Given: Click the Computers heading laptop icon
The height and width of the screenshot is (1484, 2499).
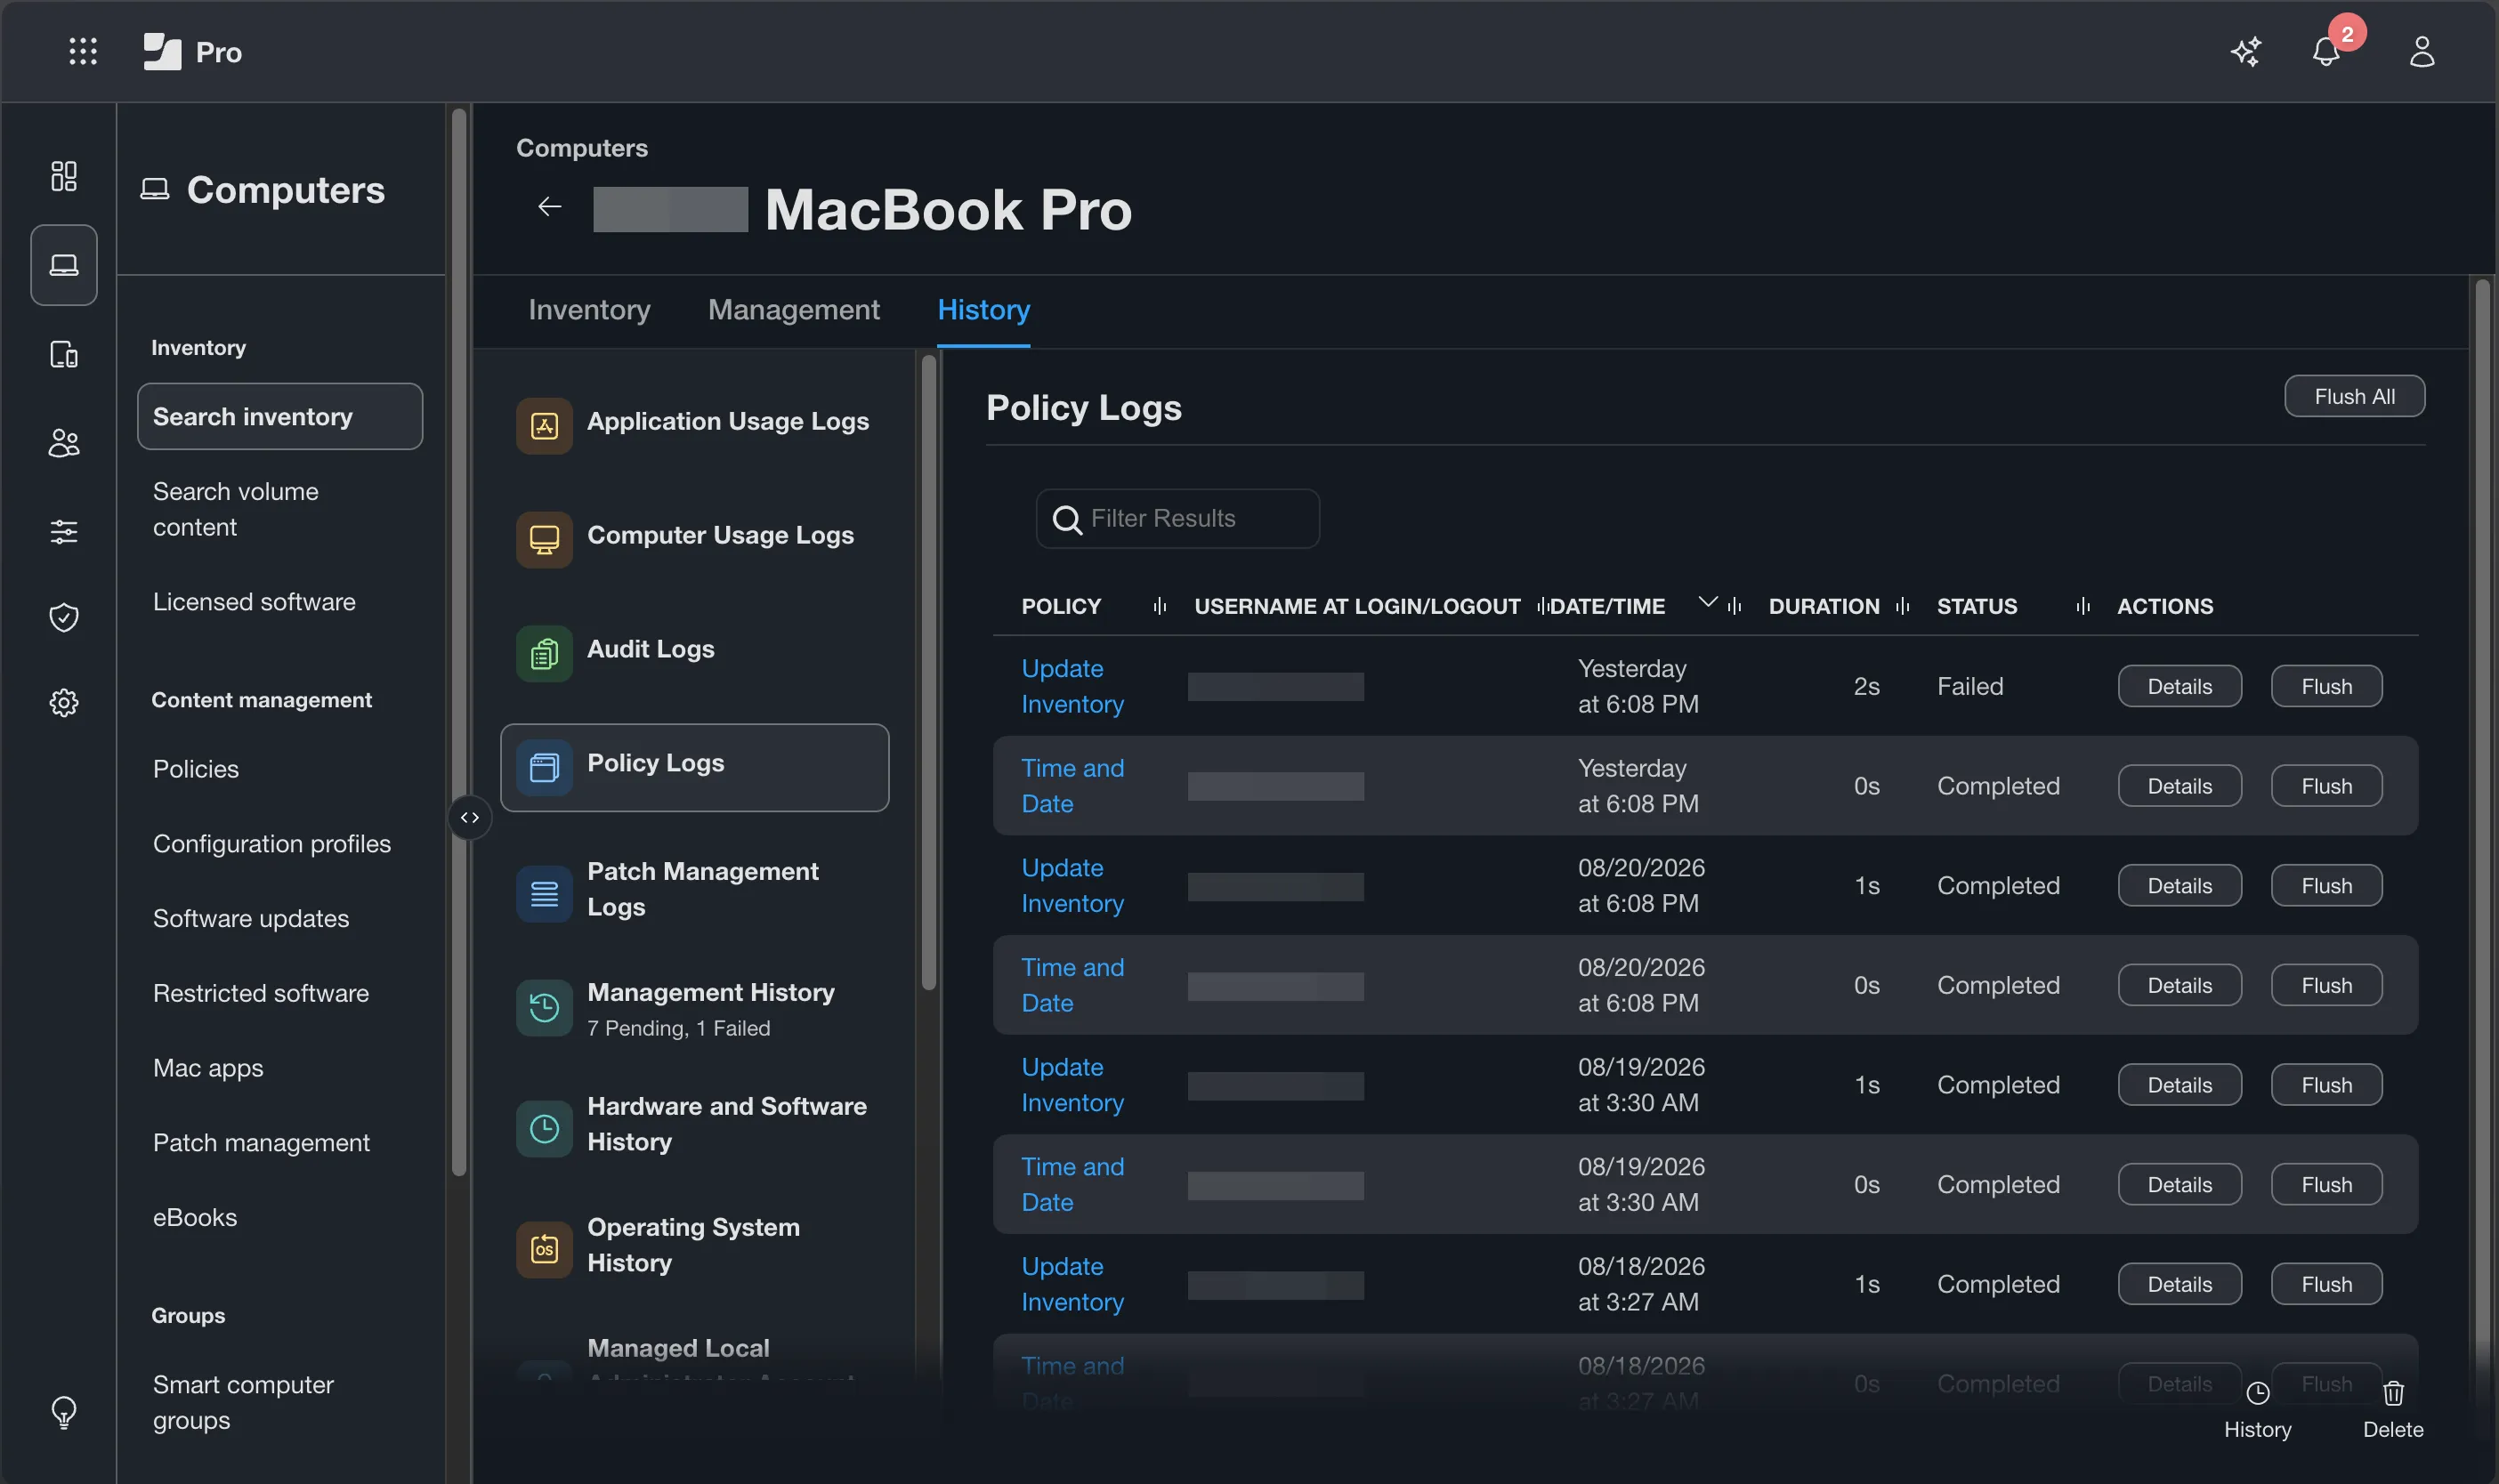Looking at the screenshot, I should tap(155, 189).
